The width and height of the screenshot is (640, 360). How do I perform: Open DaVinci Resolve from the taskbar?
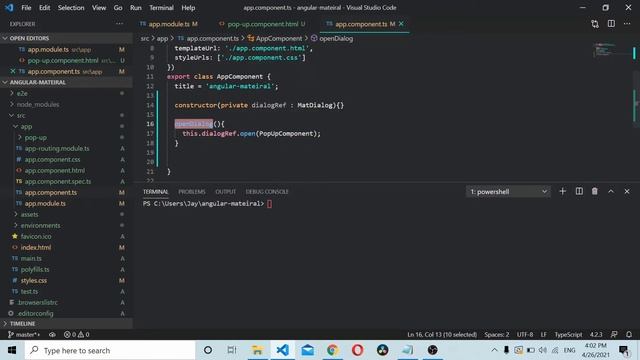pos(382,350)
